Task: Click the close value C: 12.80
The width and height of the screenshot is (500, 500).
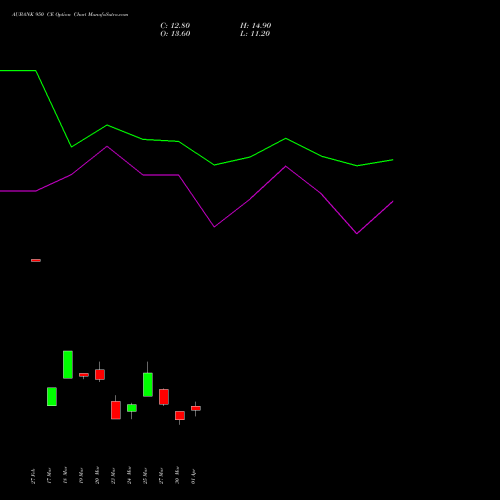Action: [175, 26]
